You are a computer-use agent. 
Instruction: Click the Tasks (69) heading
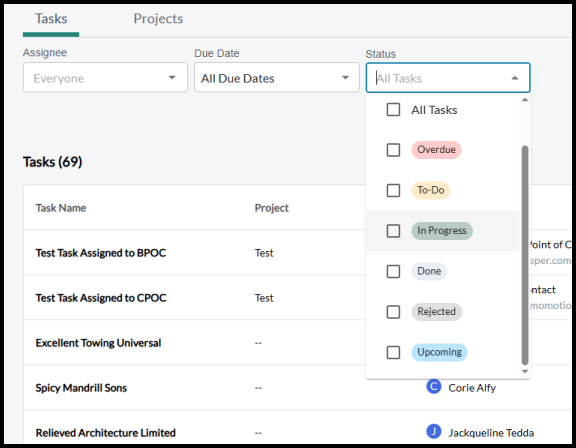[53, 162]
